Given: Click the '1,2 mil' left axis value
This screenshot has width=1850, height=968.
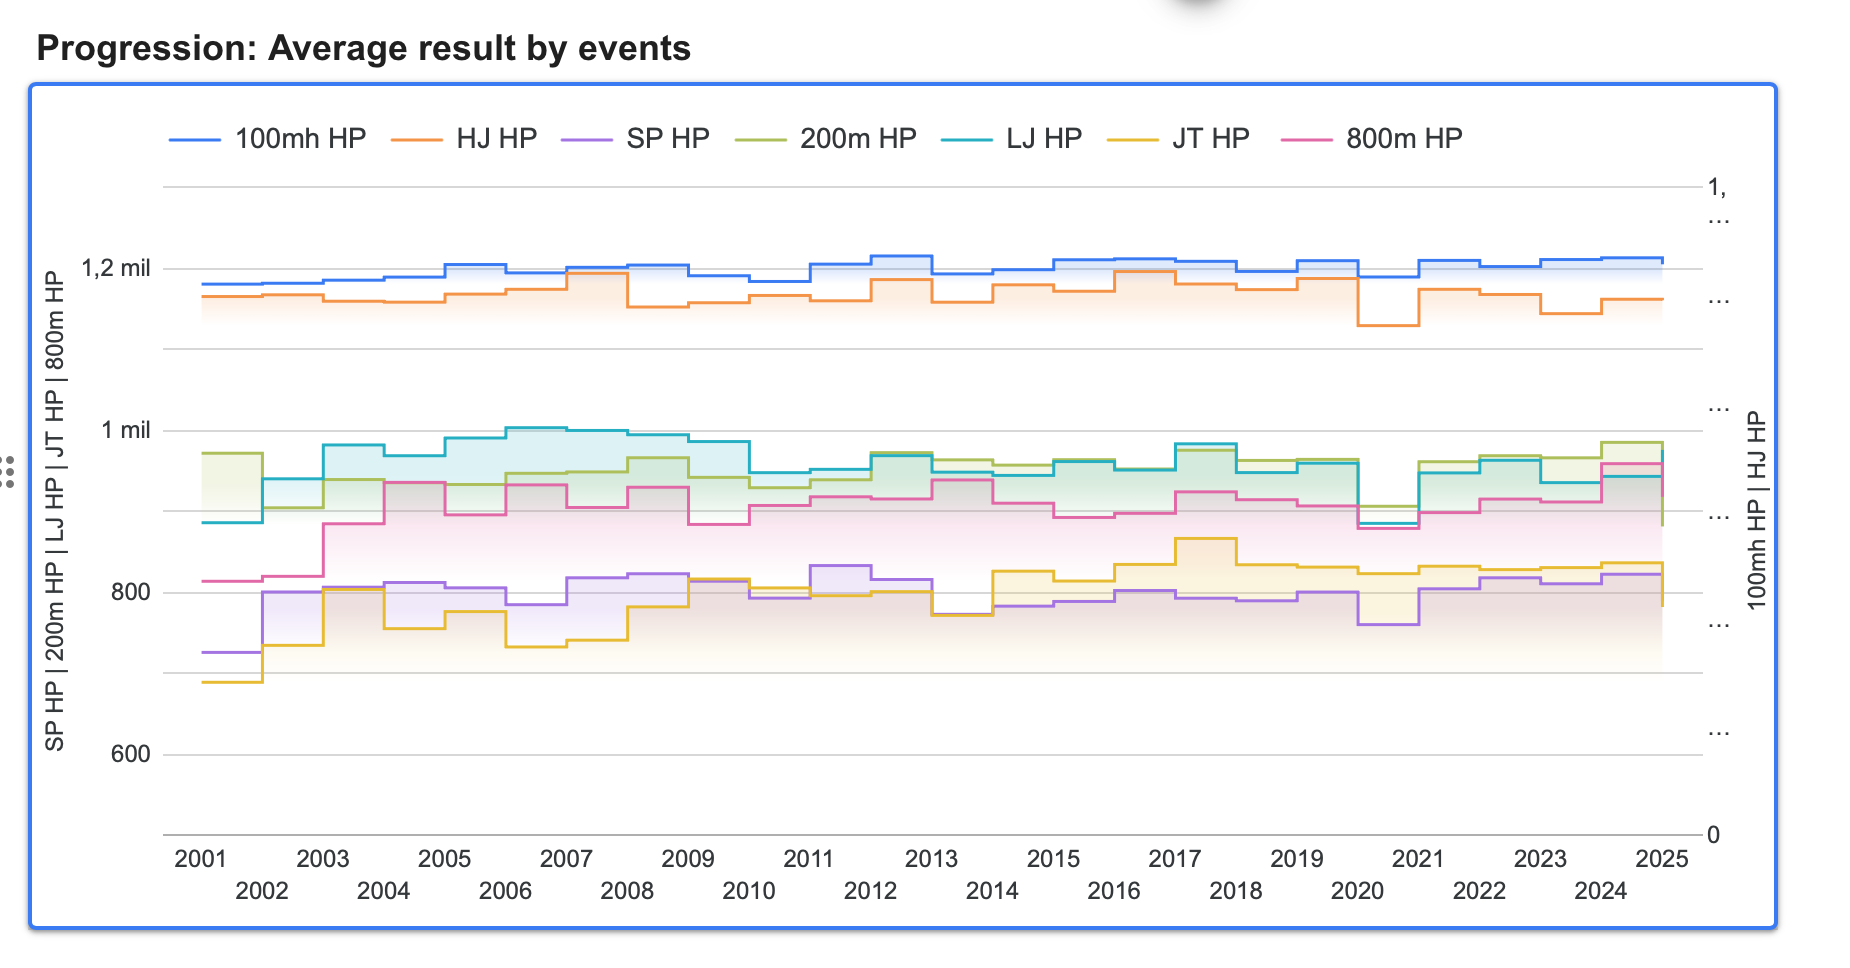Looking at the screenshot, I should click(x=116, y=268).
